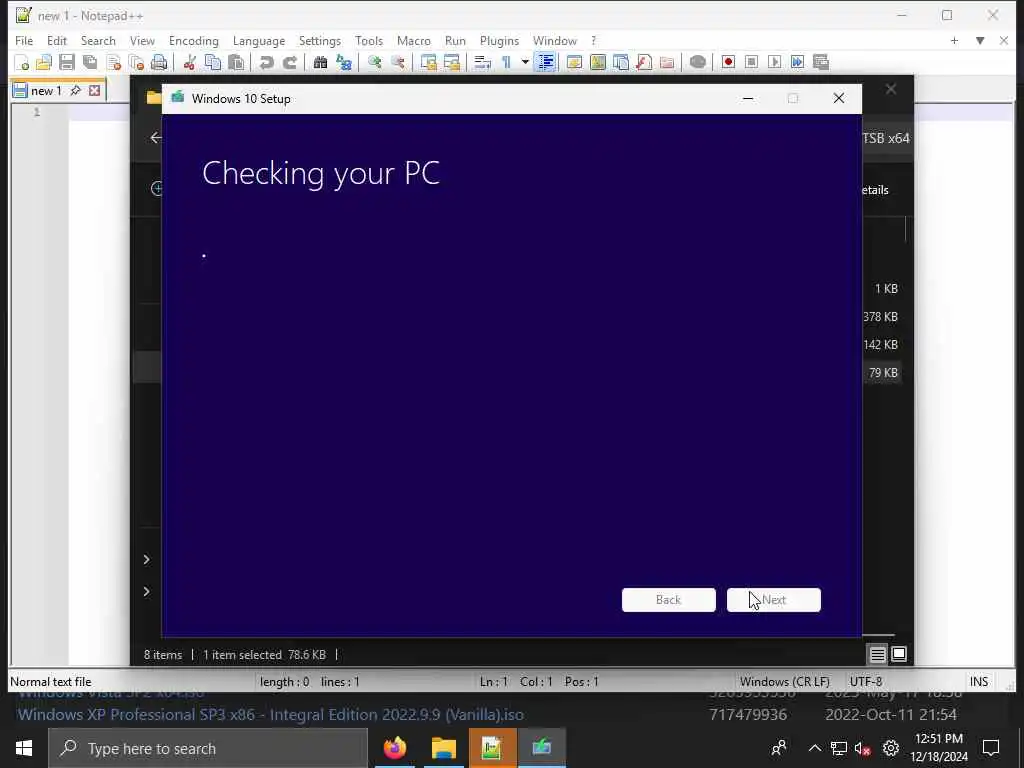This screenshot has width=1024, height=768.
Task: Open the dropdown arrow beside the pilcrow icon
Action: point(524,63)
